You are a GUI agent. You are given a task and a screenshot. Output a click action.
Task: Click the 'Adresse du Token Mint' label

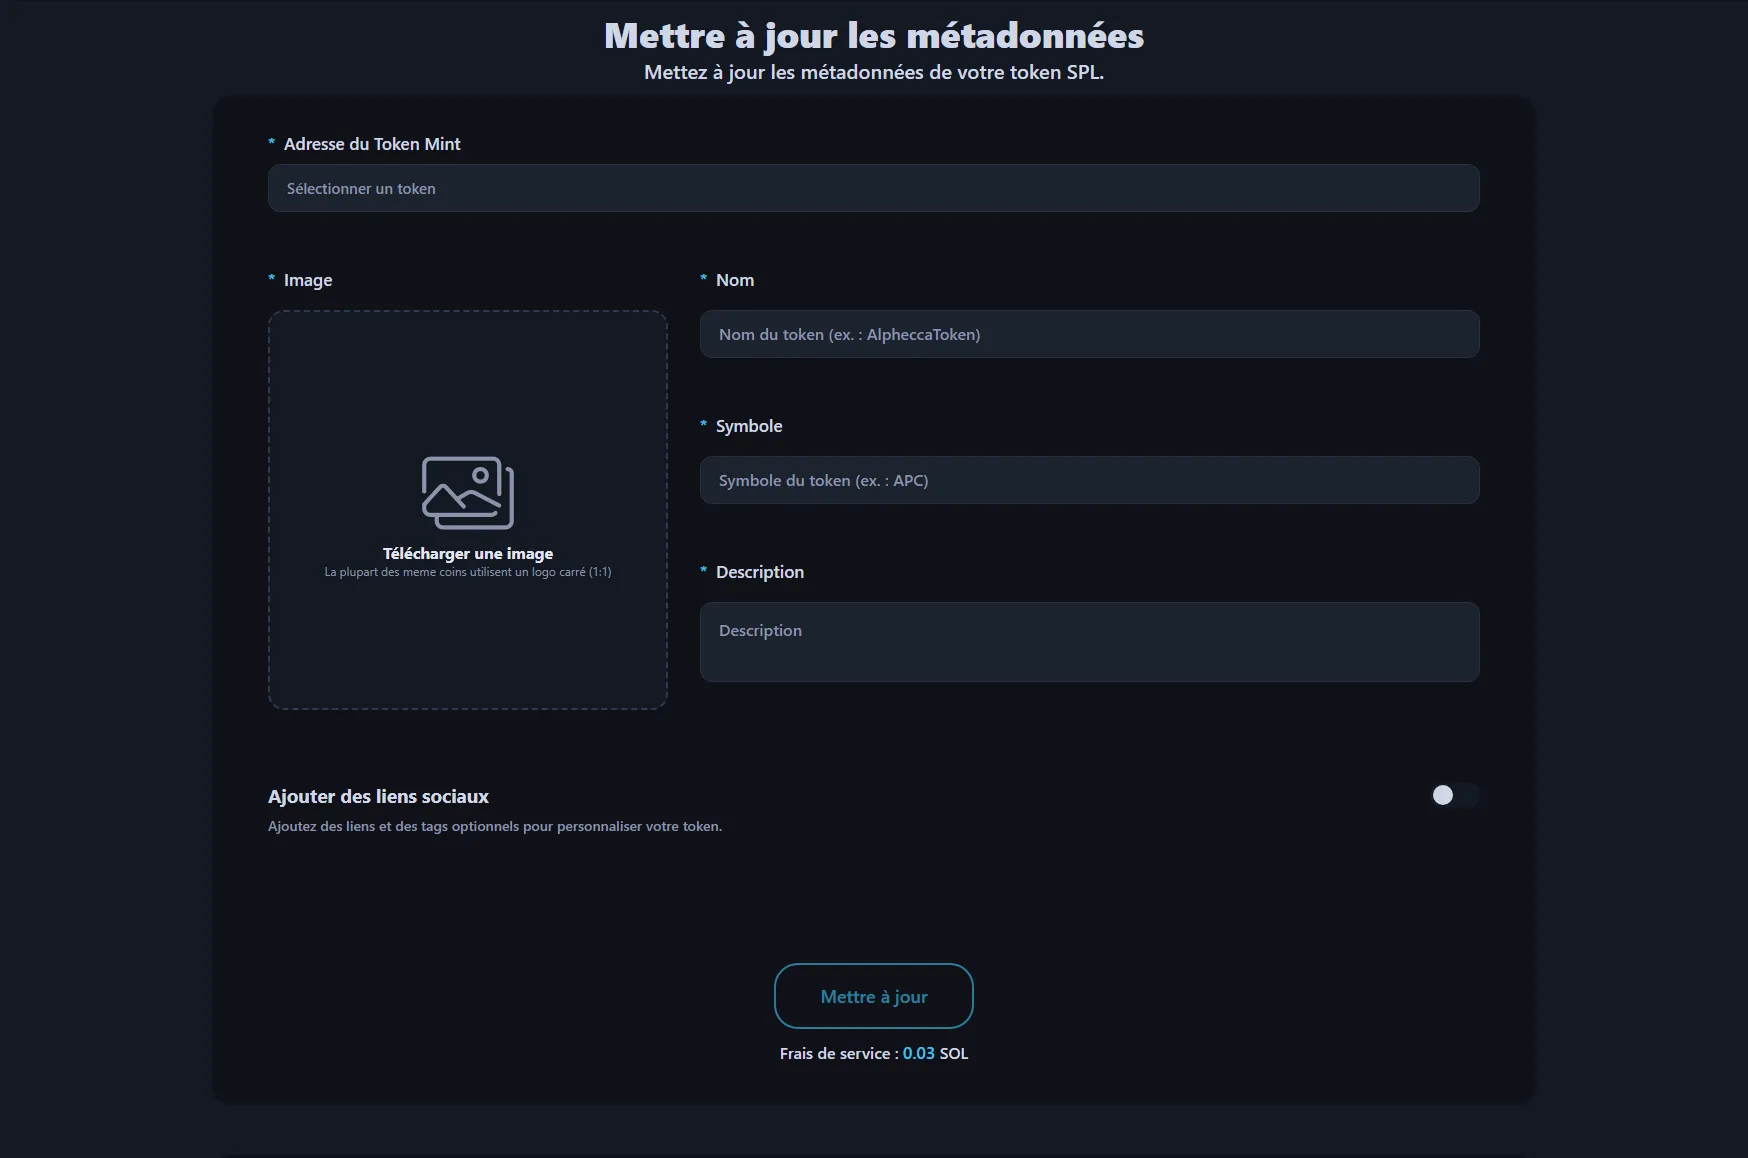372,144
